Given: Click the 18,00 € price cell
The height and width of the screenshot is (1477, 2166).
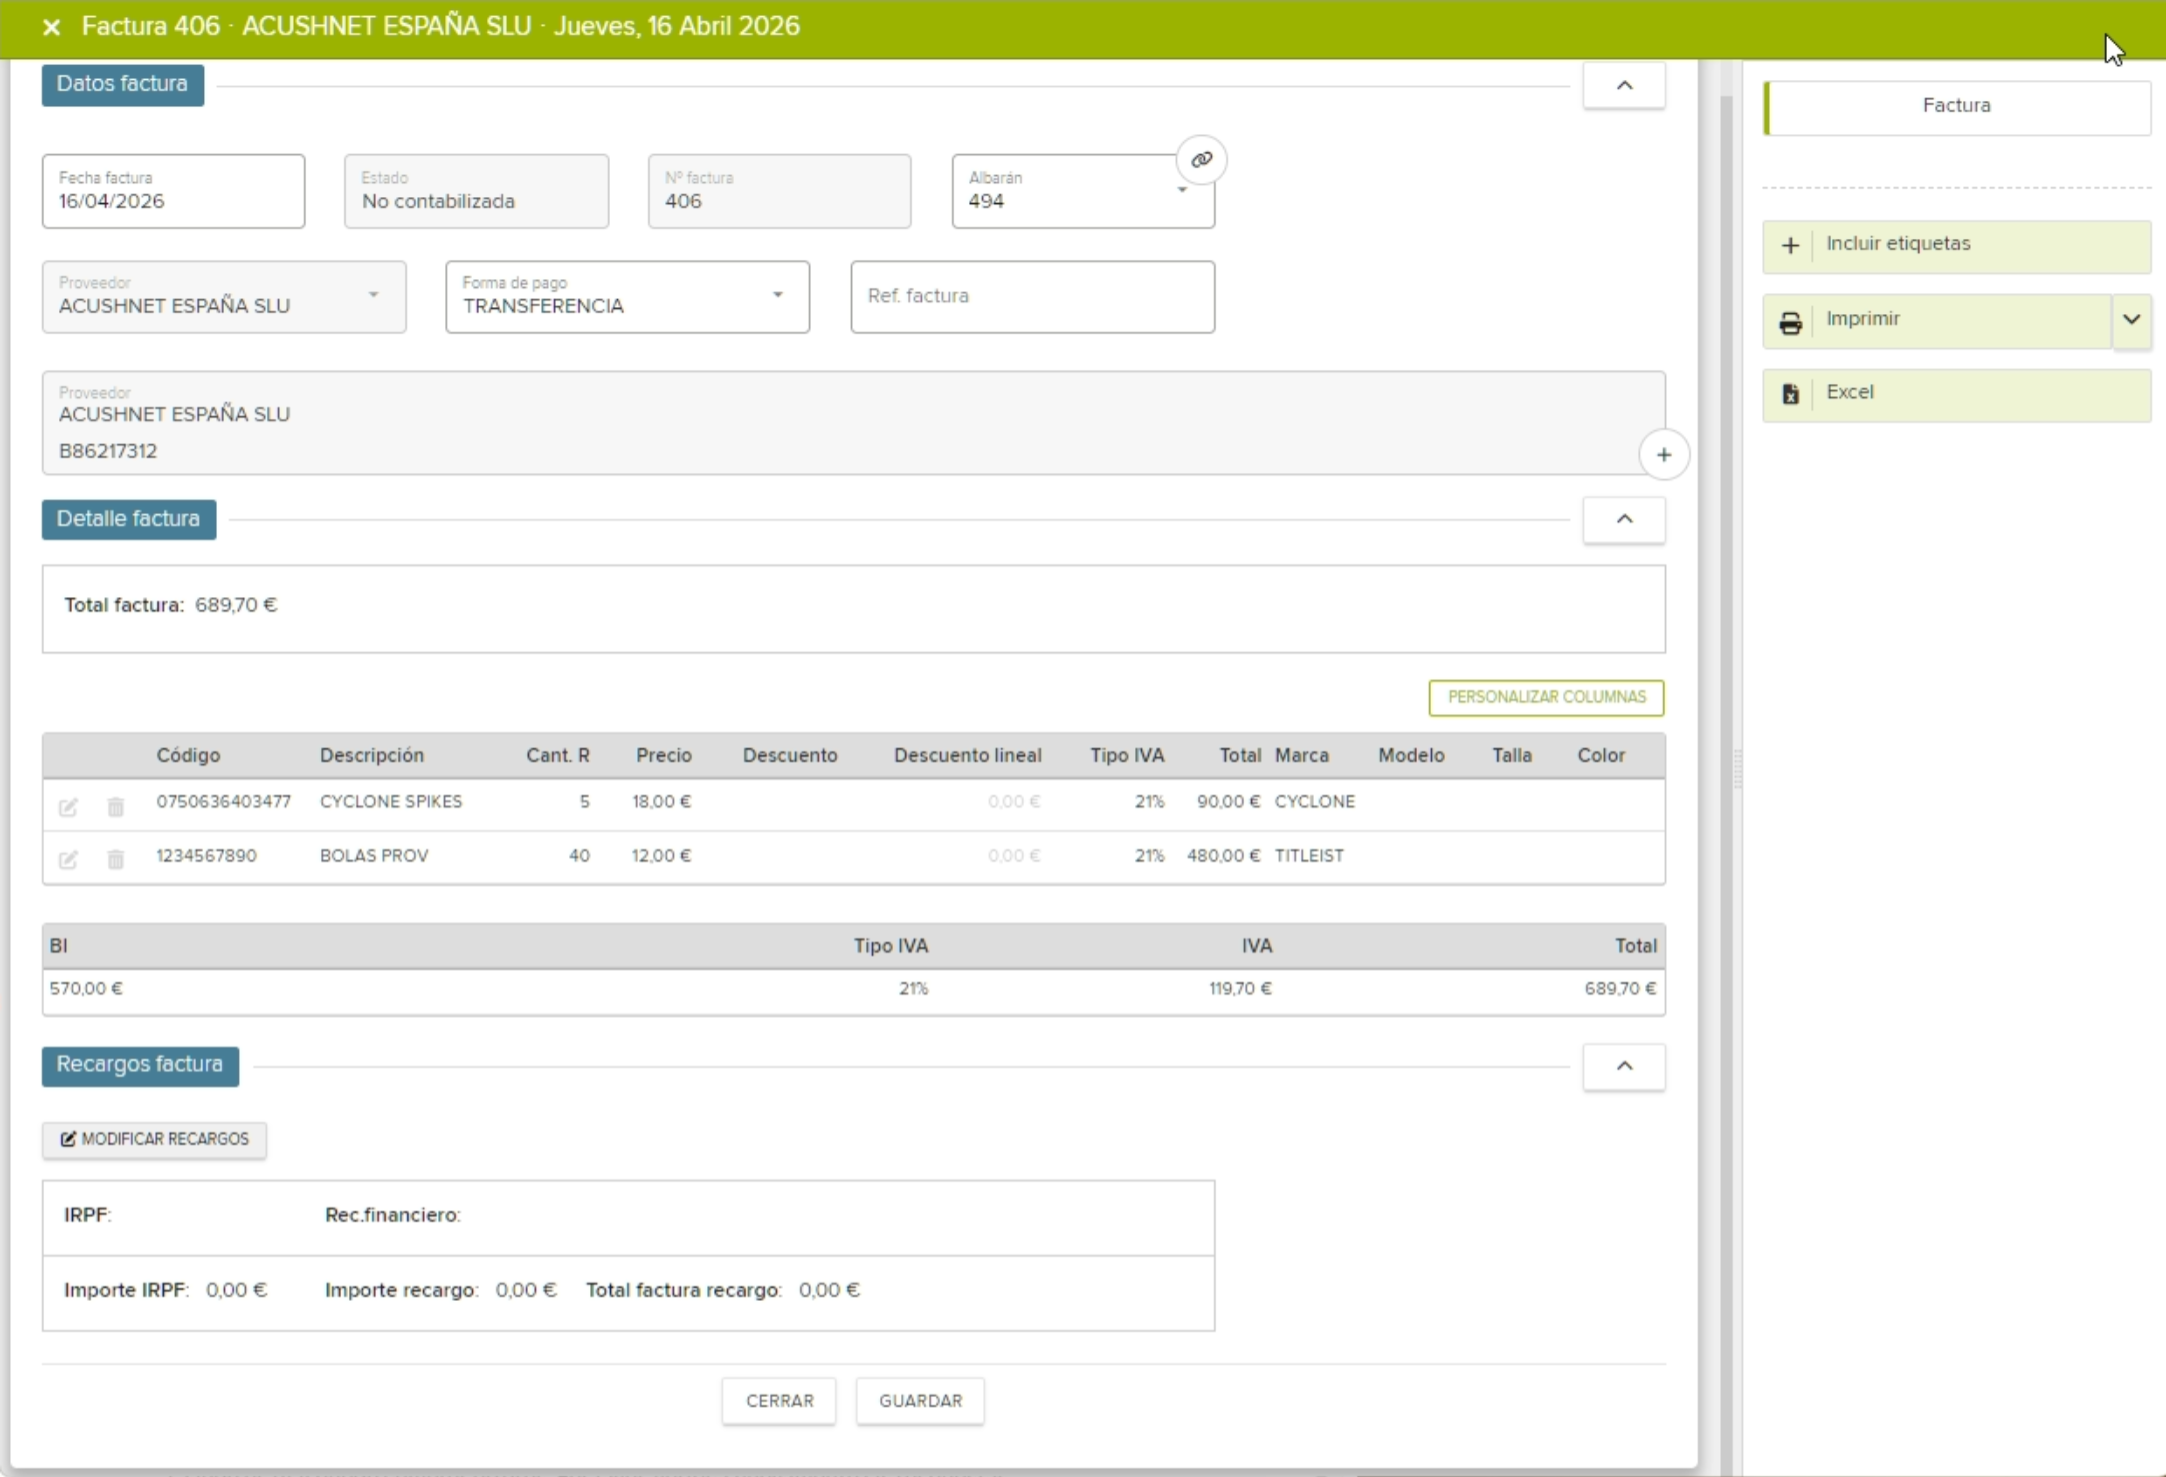Looking at the screenshot, I should click(661, 802).
